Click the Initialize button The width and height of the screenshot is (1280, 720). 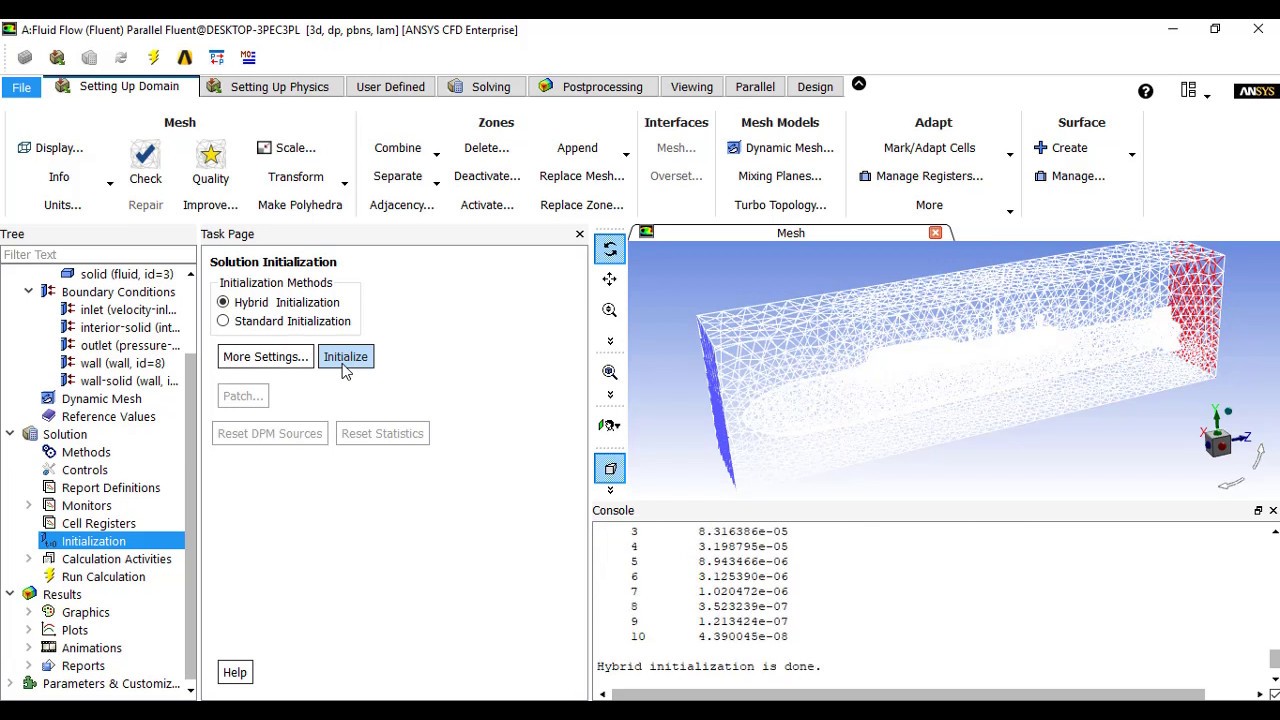click(x=345, y=357)
